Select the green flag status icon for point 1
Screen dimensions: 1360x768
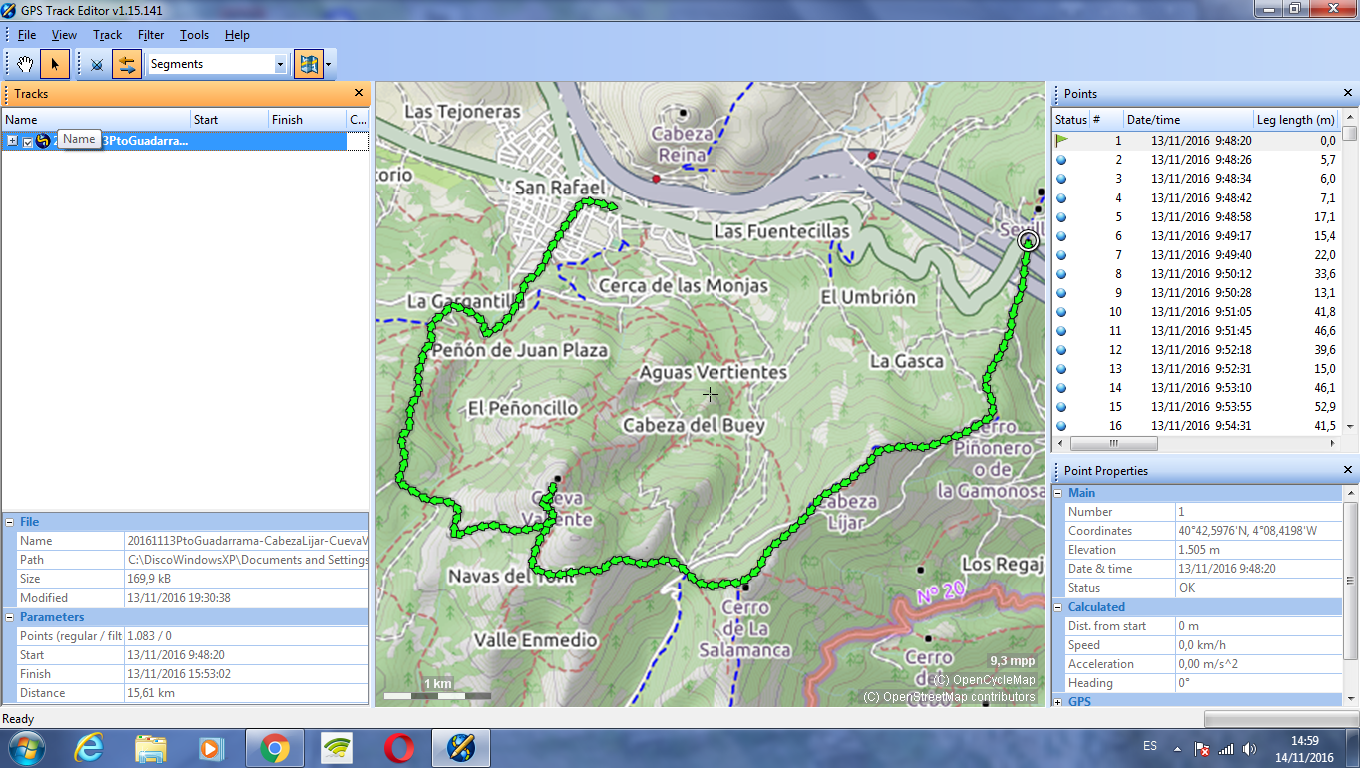(1060, 141)
